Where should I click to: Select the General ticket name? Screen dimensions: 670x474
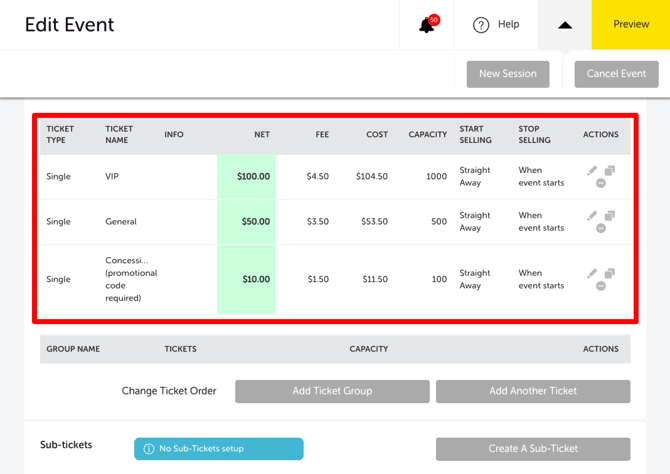coord(121,222)
